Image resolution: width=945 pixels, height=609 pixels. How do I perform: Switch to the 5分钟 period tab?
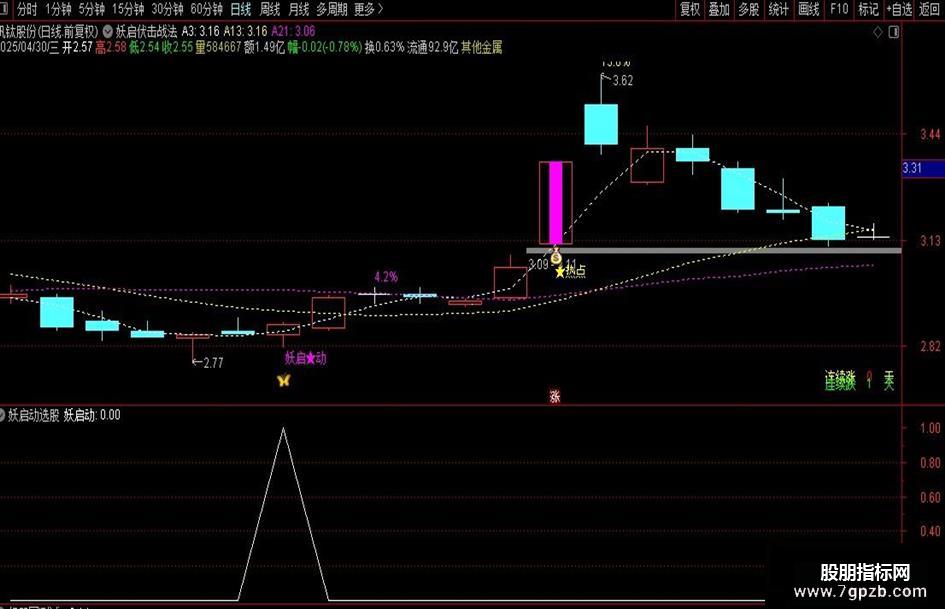(92, 9)
